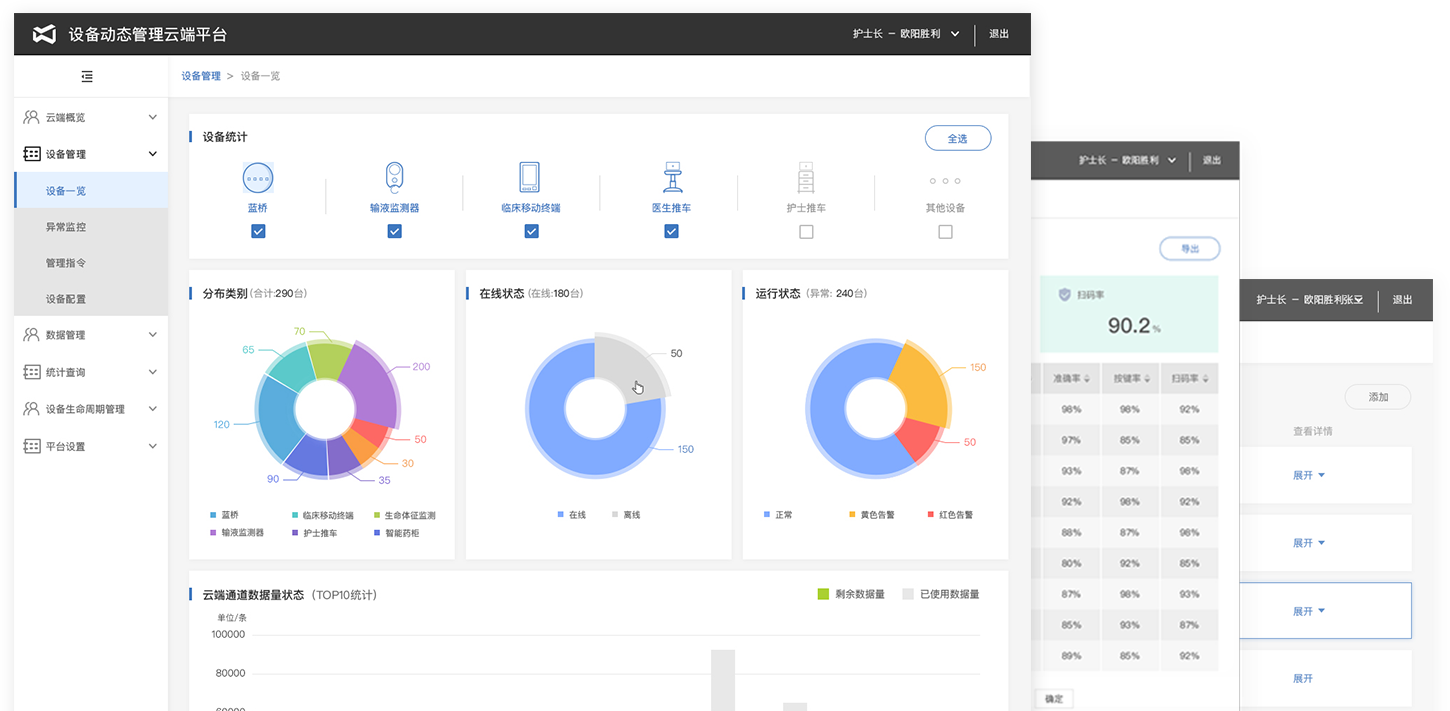
Task: Open the 护士长 user dropdown
Action: 905,34
